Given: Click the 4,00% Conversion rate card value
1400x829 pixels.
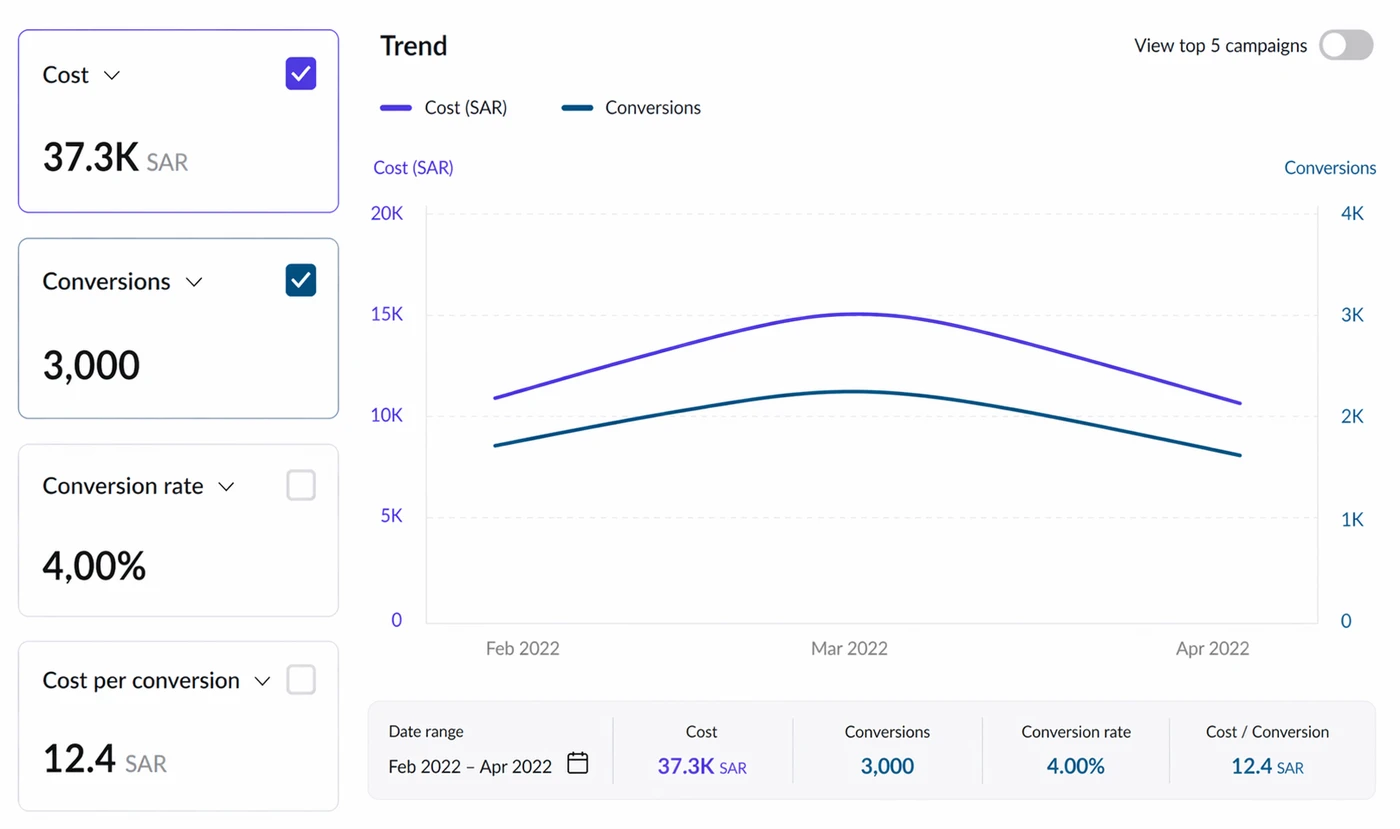Looking at the screenshot, I should click(x=94, y=566).
